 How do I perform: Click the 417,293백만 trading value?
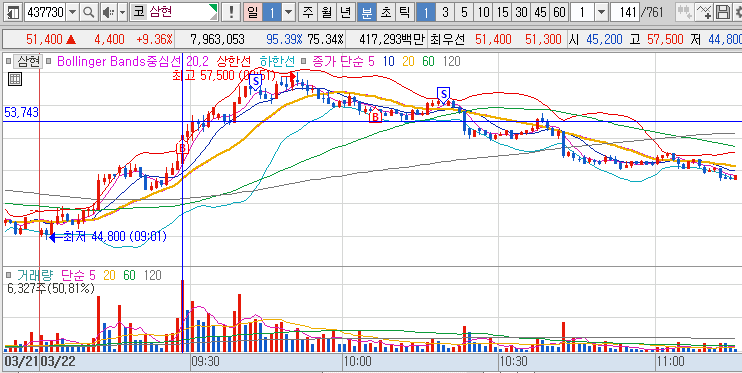tap(391, 39)
